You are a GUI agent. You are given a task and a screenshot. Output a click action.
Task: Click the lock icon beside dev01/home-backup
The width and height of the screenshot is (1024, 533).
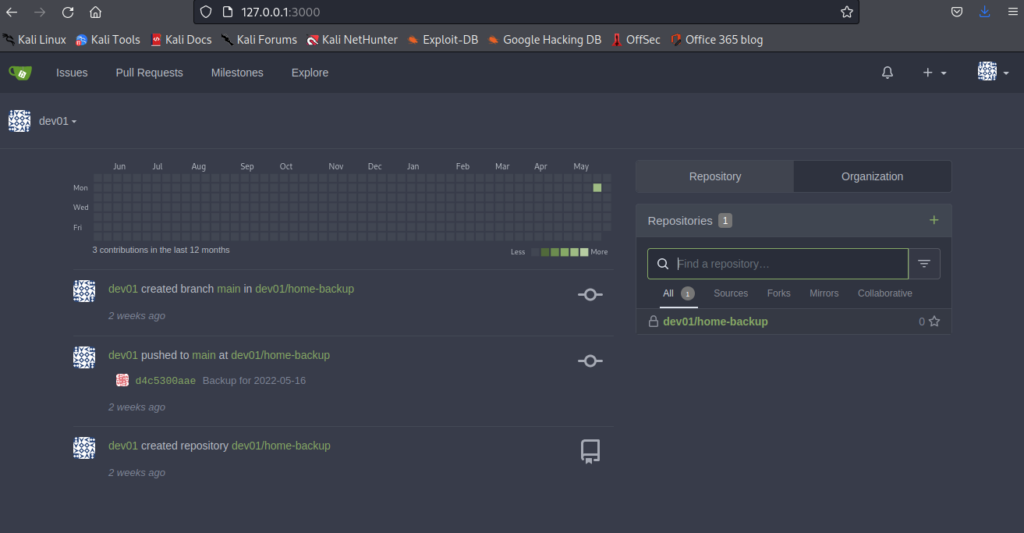(x=653, y=321)
